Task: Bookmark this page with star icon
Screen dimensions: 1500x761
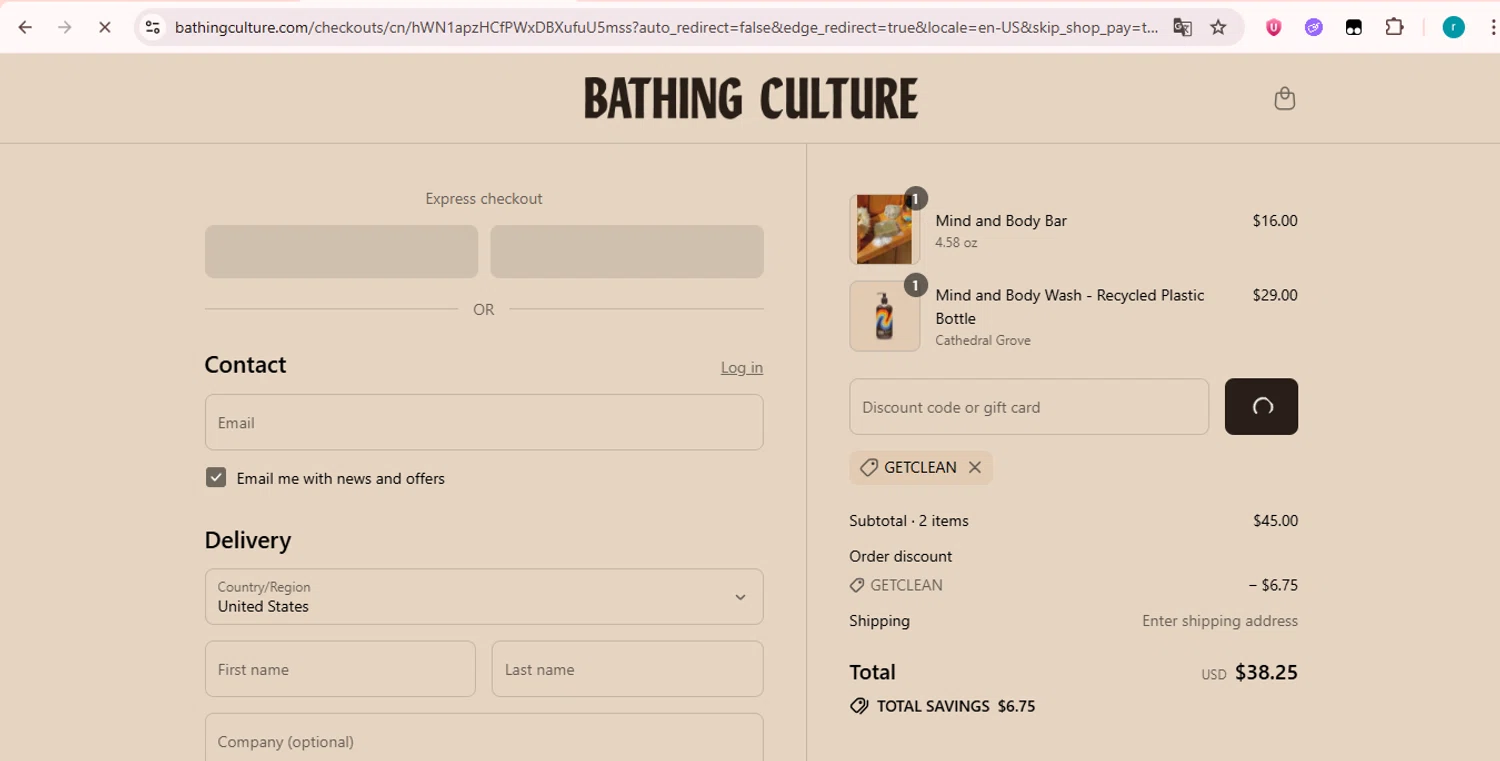Action: click(1218, 27)
